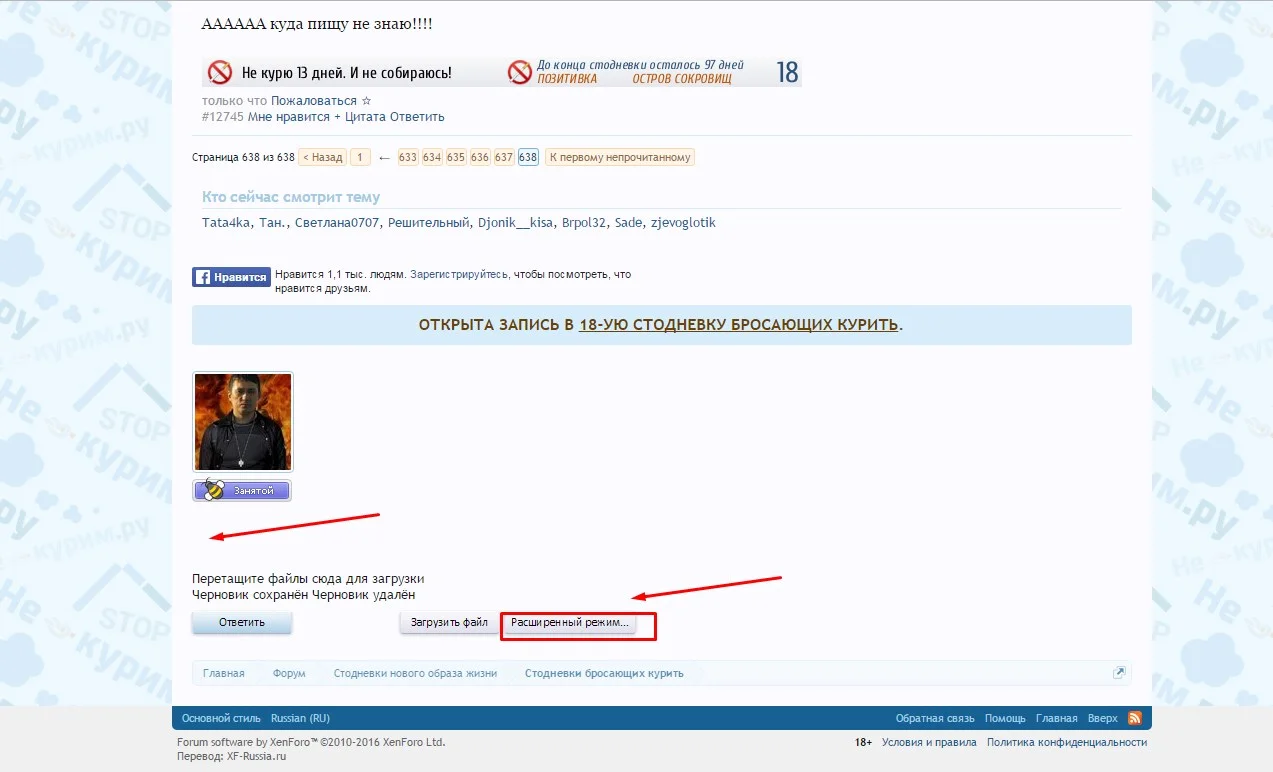The height and width of the screenshot is (772, 1273).
Task: Click the external-link arrow beside the breadcrumb bar
Action: coord(1118,672)
